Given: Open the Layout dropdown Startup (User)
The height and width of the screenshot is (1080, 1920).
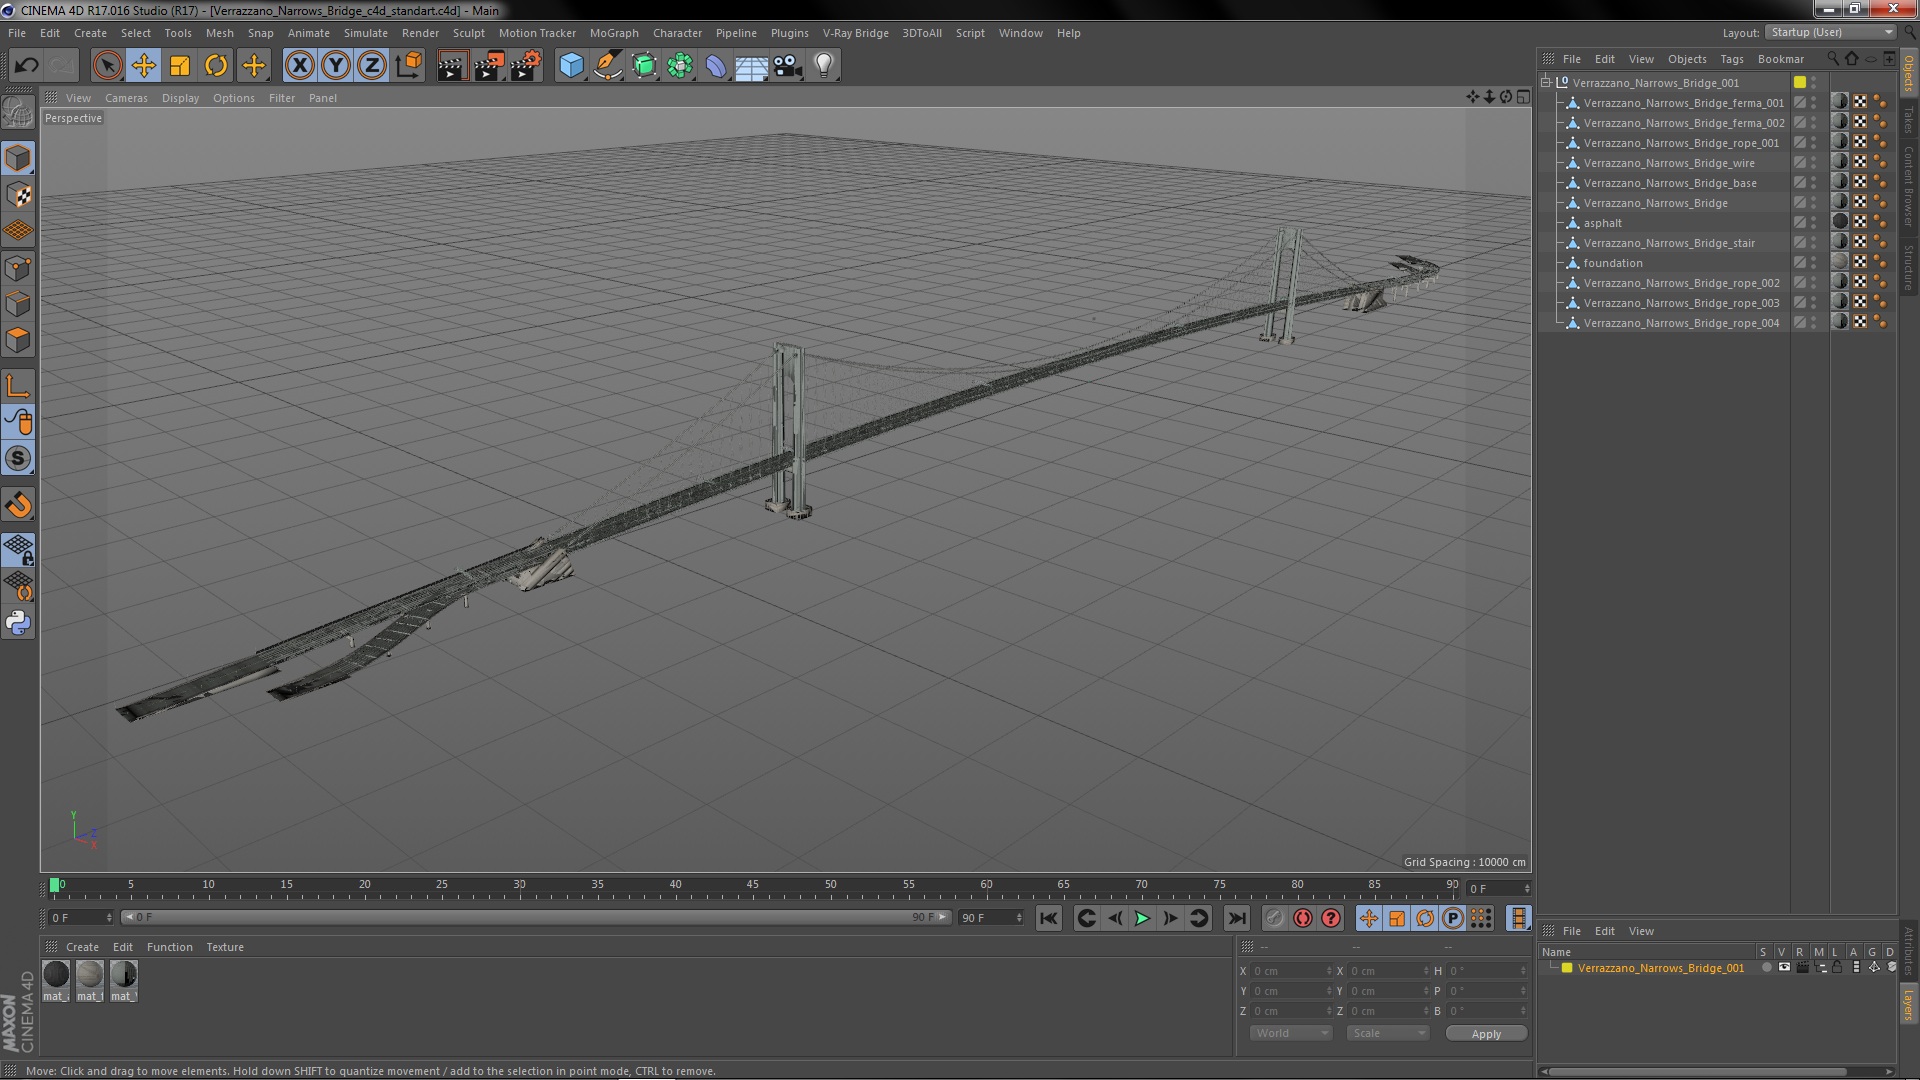Looking at the screenshot, I should click(x=1831, y=32).
